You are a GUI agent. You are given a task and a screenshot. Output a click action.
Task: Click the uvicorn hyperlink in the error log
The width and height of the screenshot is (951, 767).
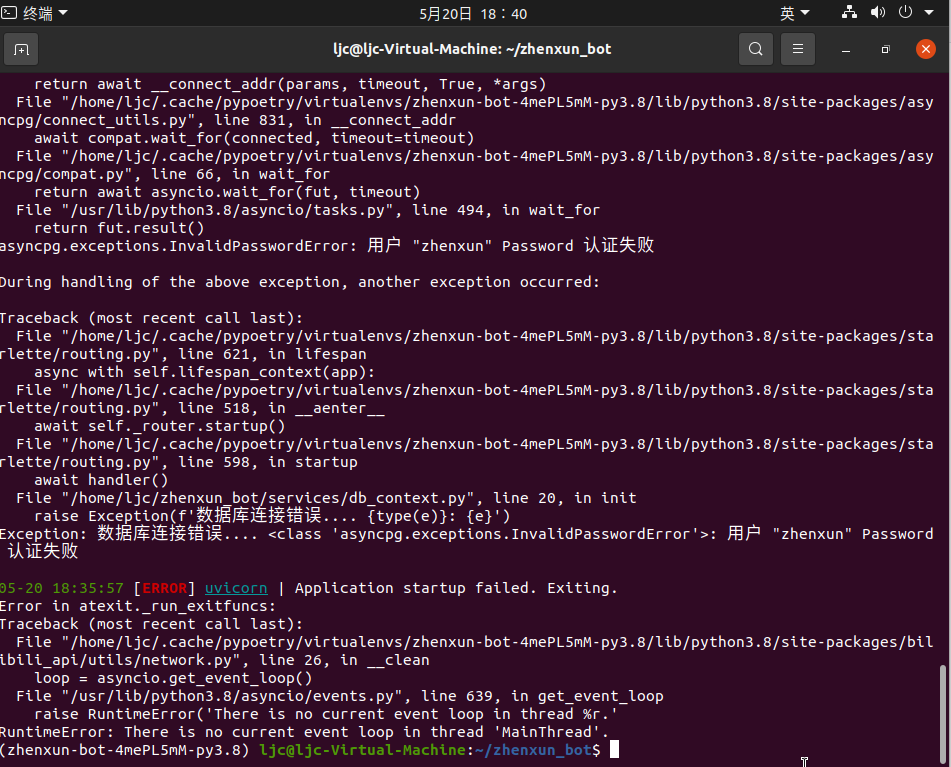click(x=236, y=588)
